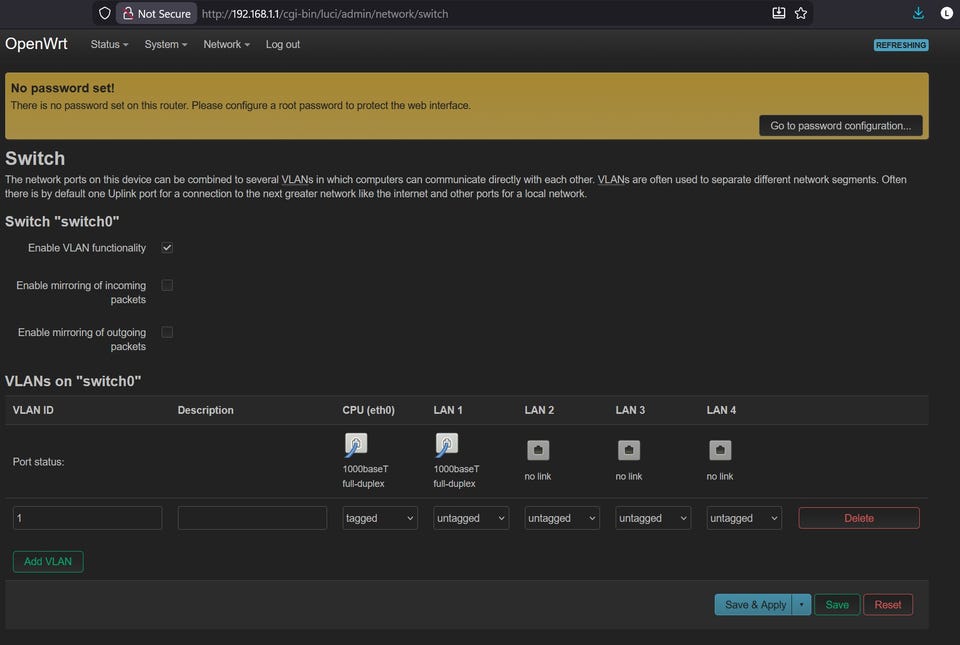Bookmark this page with the star icon
The image size is (960, 645).
801,14
